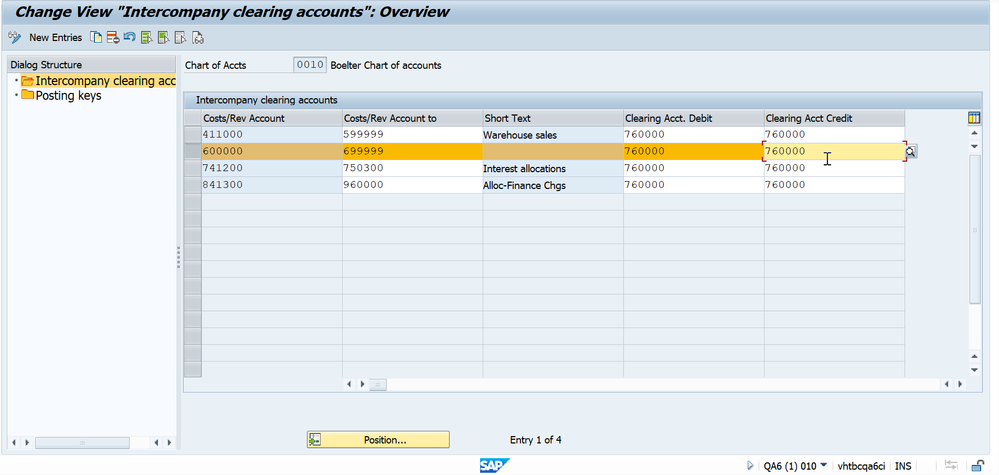Image resolution: width=999 pixels, height=475 pixels.
Task: Click cell 750300 in Costs/Rev Account to
Action: point(412,168)
